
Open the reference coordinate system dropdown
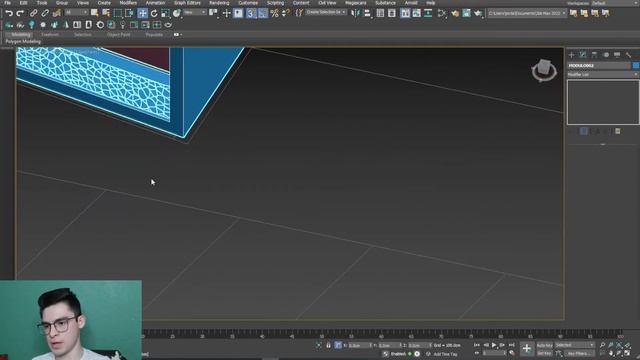[x=195, y=13]
